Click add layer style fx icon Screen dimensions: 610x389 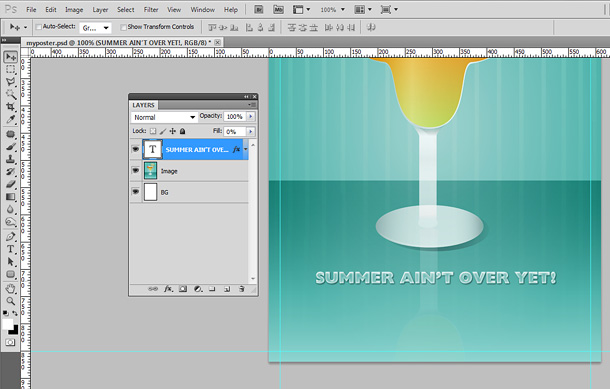click(168, 289)
